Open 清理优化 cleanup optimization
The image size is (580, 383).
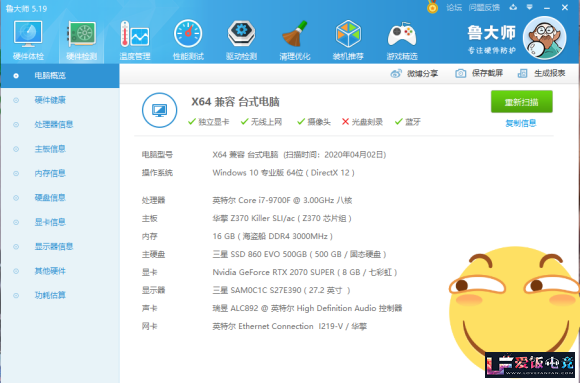pos(295,40)
